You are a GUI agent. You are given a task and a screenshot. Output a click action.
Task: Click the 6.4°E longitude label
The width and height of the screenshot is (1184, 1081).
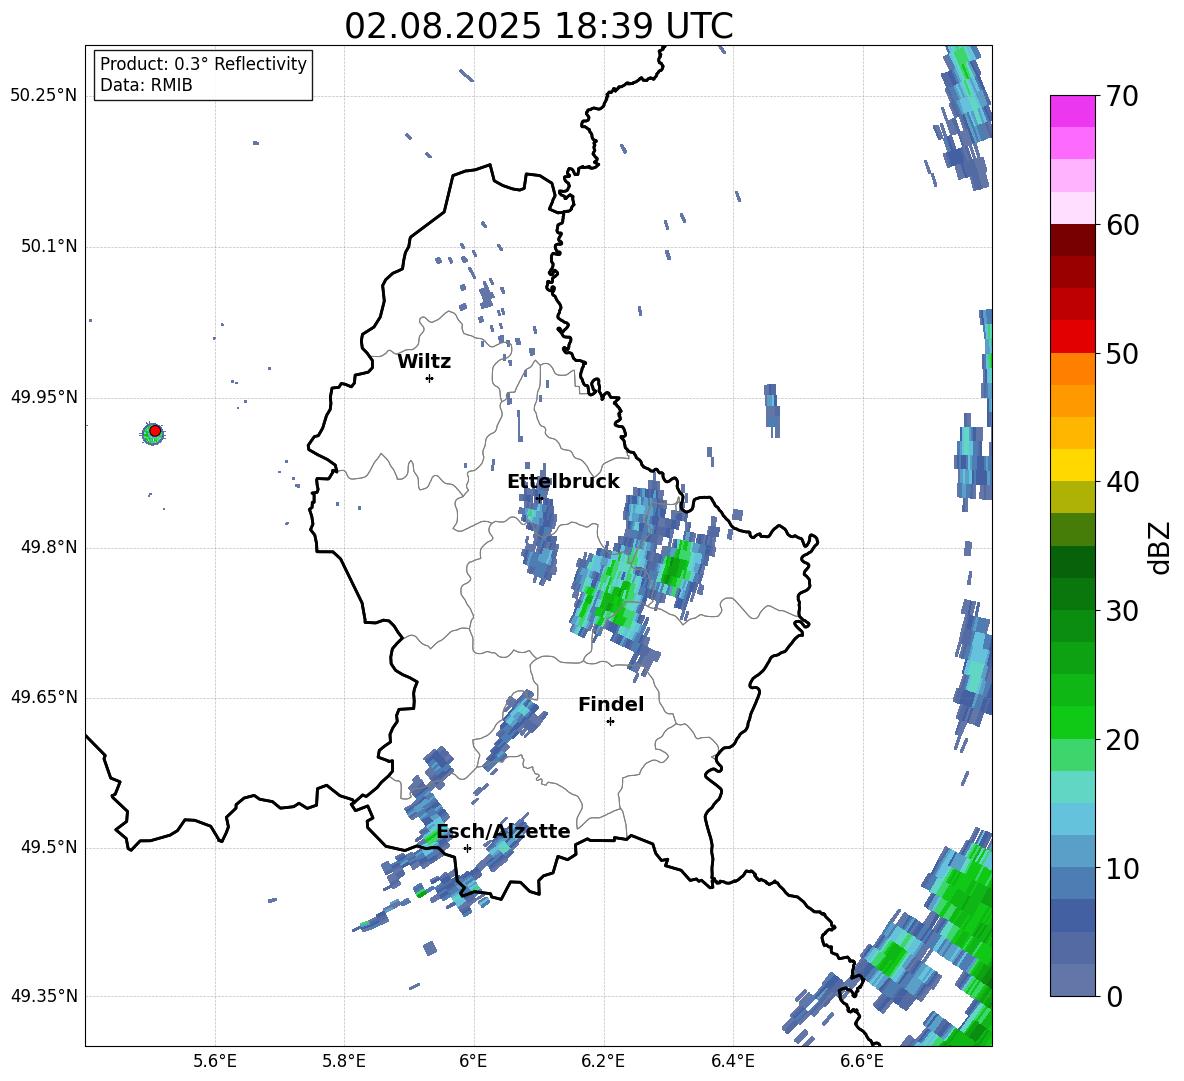click(732, 1062)
